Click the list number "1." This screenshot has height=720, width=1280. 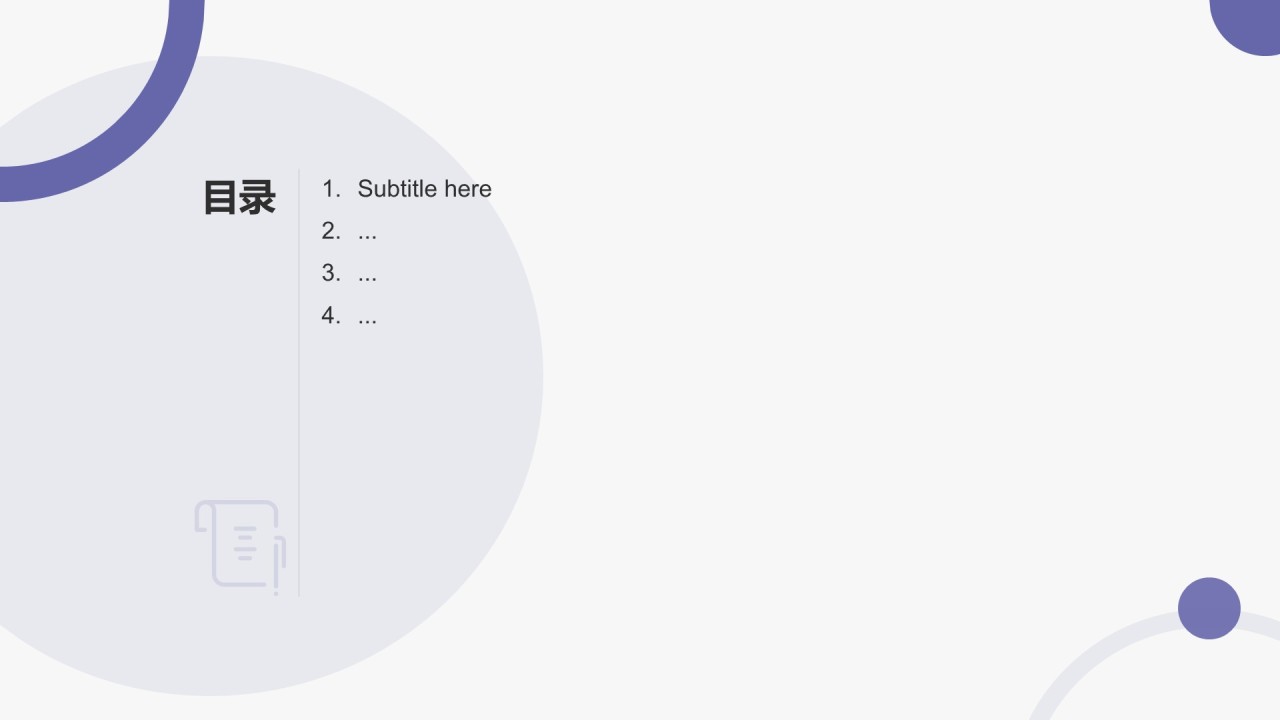331,189
